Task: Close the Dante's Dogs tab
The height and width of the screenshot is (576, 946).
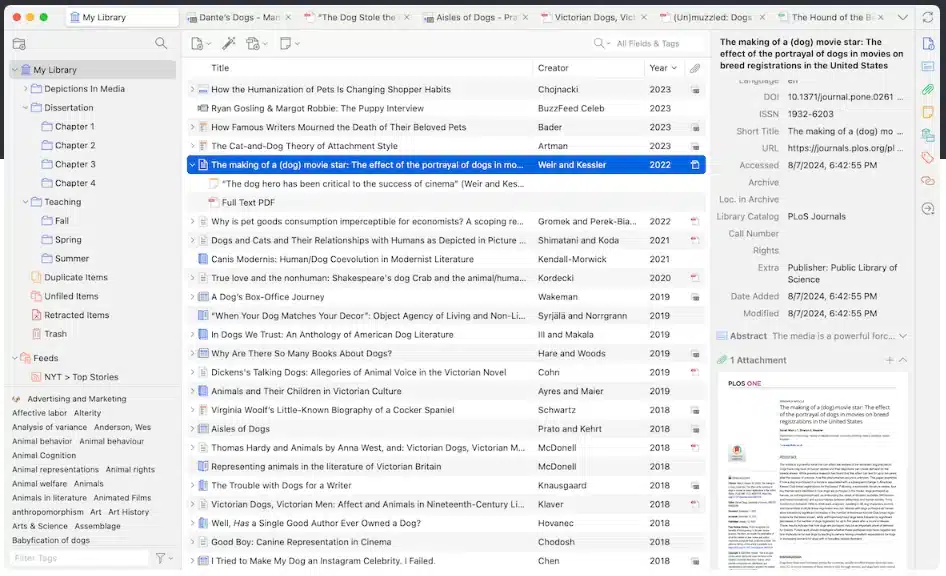Action: [x=288, y=17]
